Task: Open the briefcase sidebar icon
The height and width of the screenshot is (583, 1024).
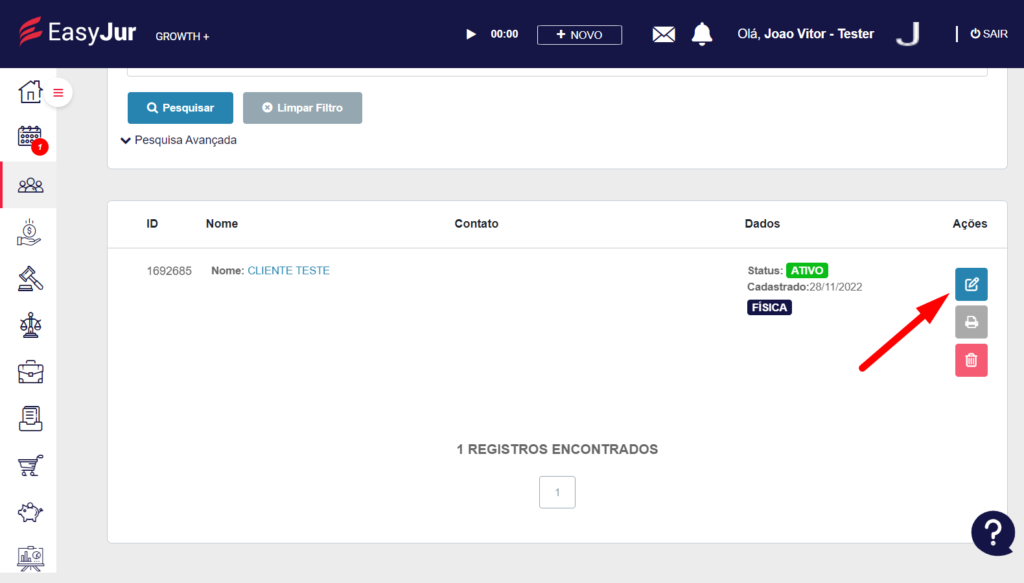Action: (30, 372)
